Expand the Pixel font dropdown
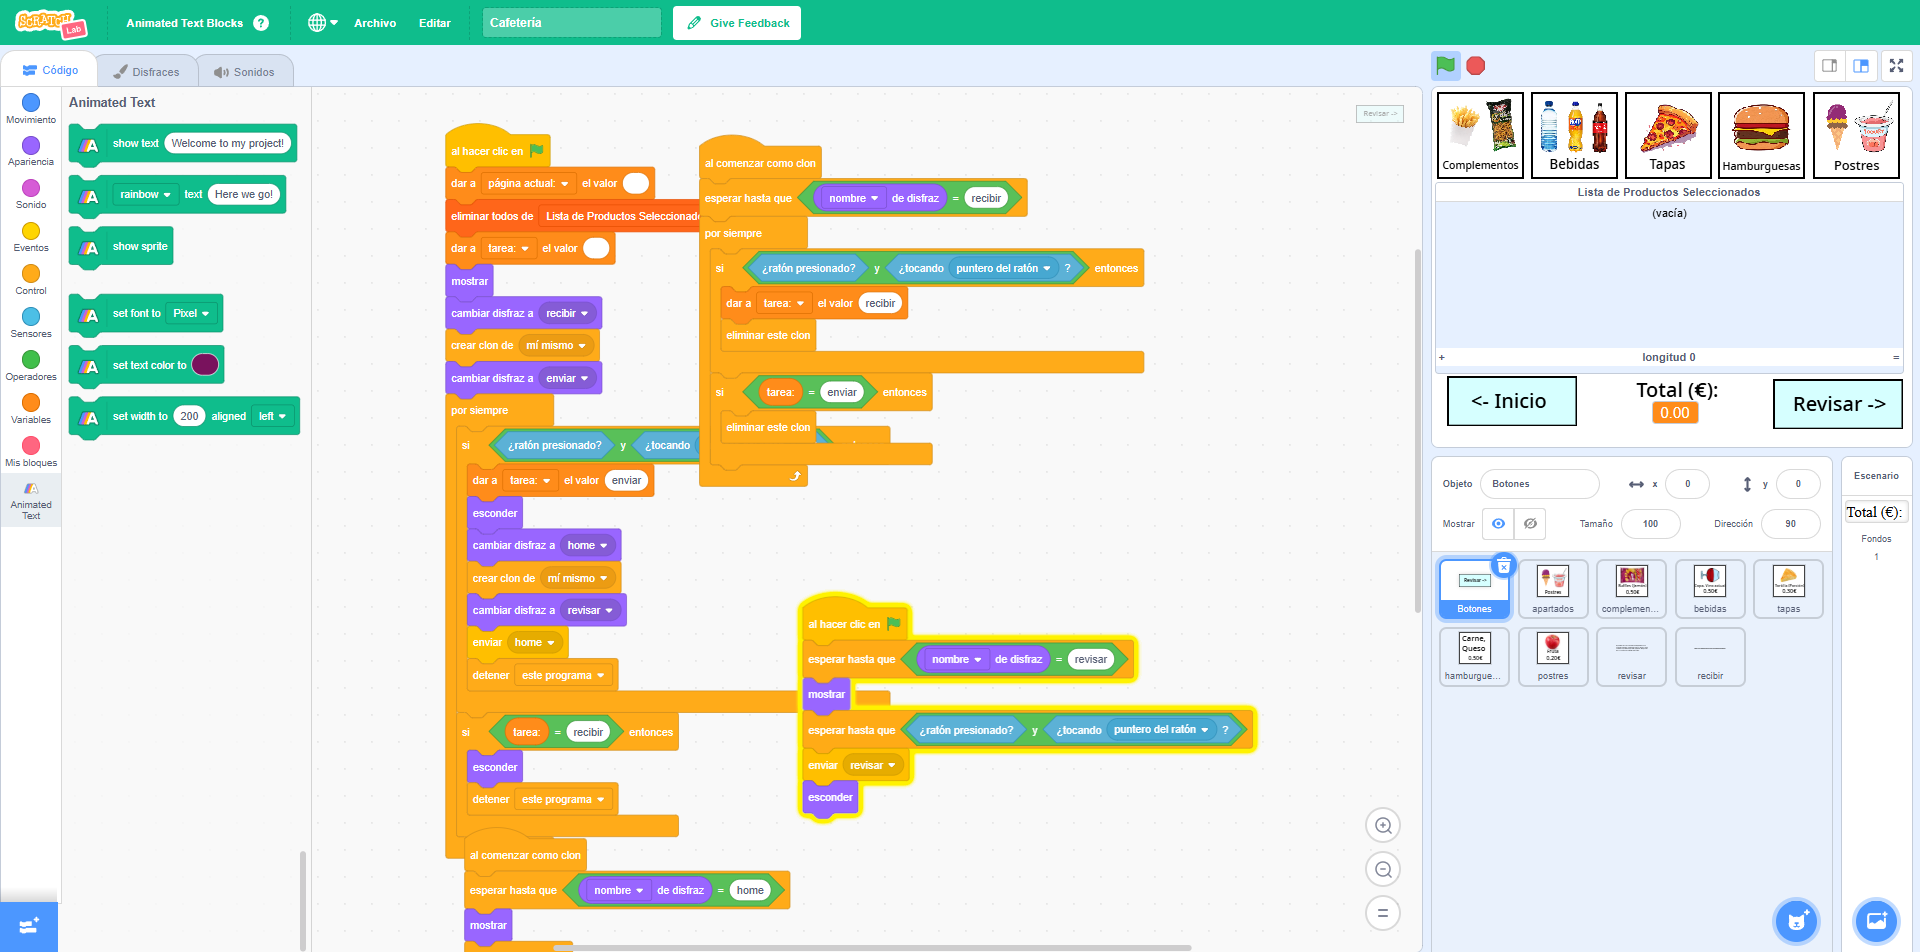 [x=192, y=314]
